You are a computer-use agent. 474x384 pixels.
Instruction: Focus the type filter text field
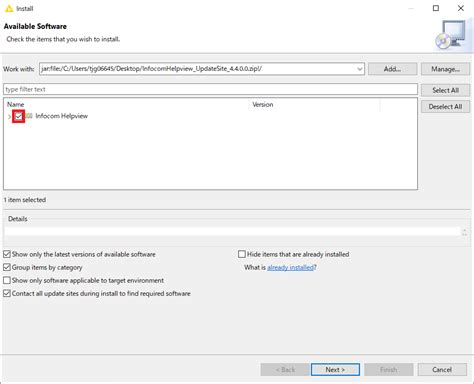click(x=210, y=89)
